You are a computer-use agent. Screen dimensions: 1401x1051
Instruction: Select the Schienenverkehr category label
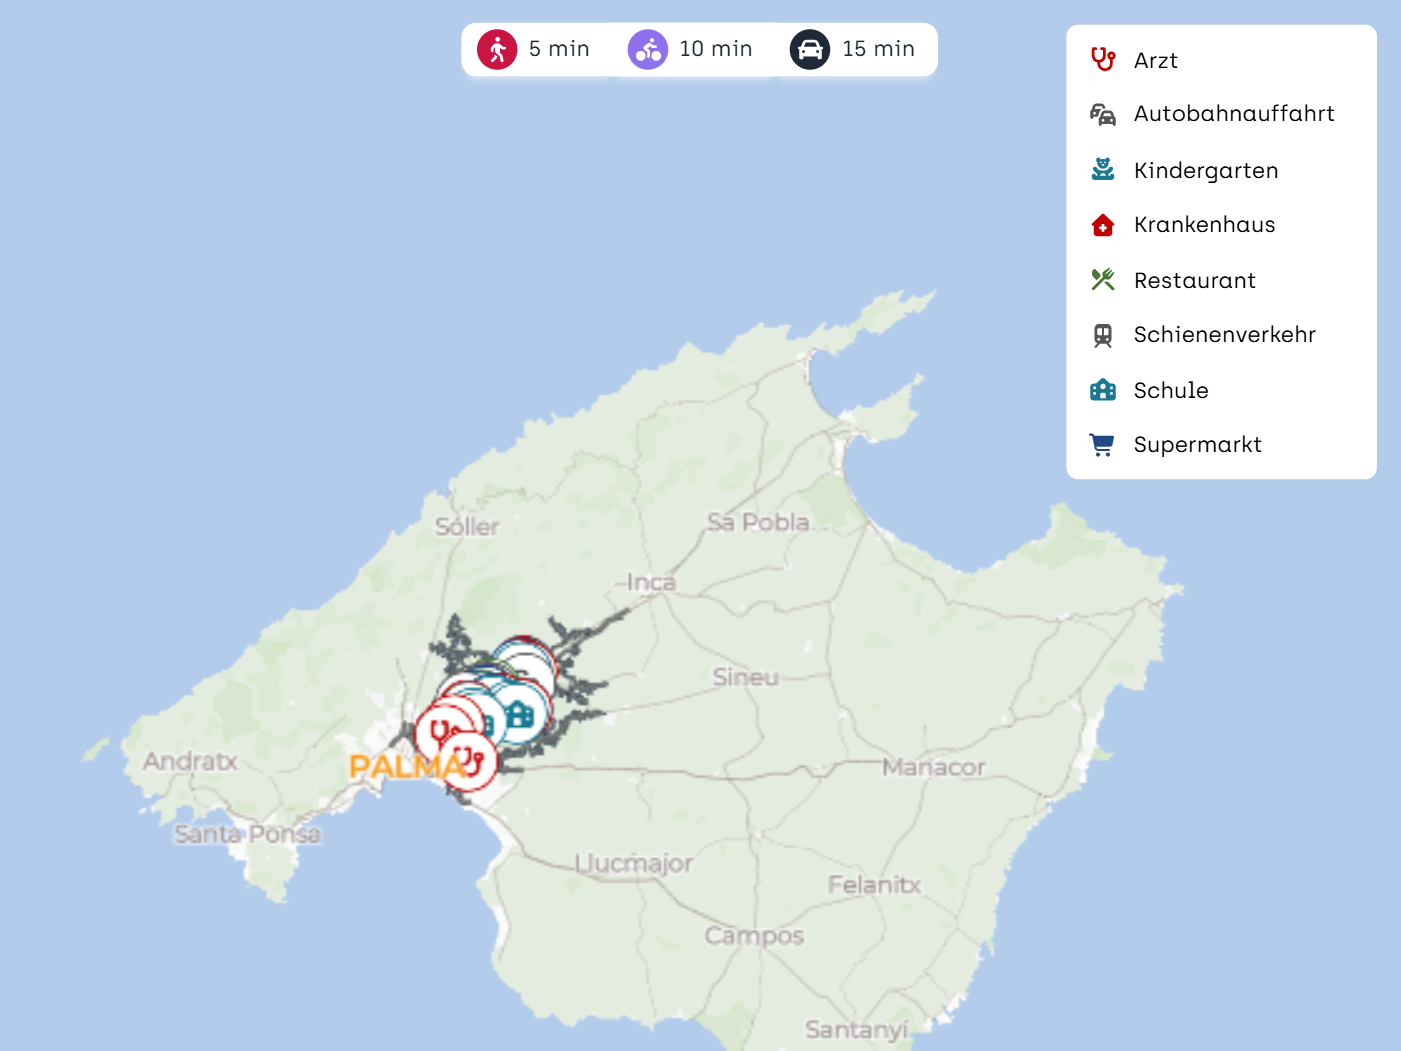[1224, 335]
